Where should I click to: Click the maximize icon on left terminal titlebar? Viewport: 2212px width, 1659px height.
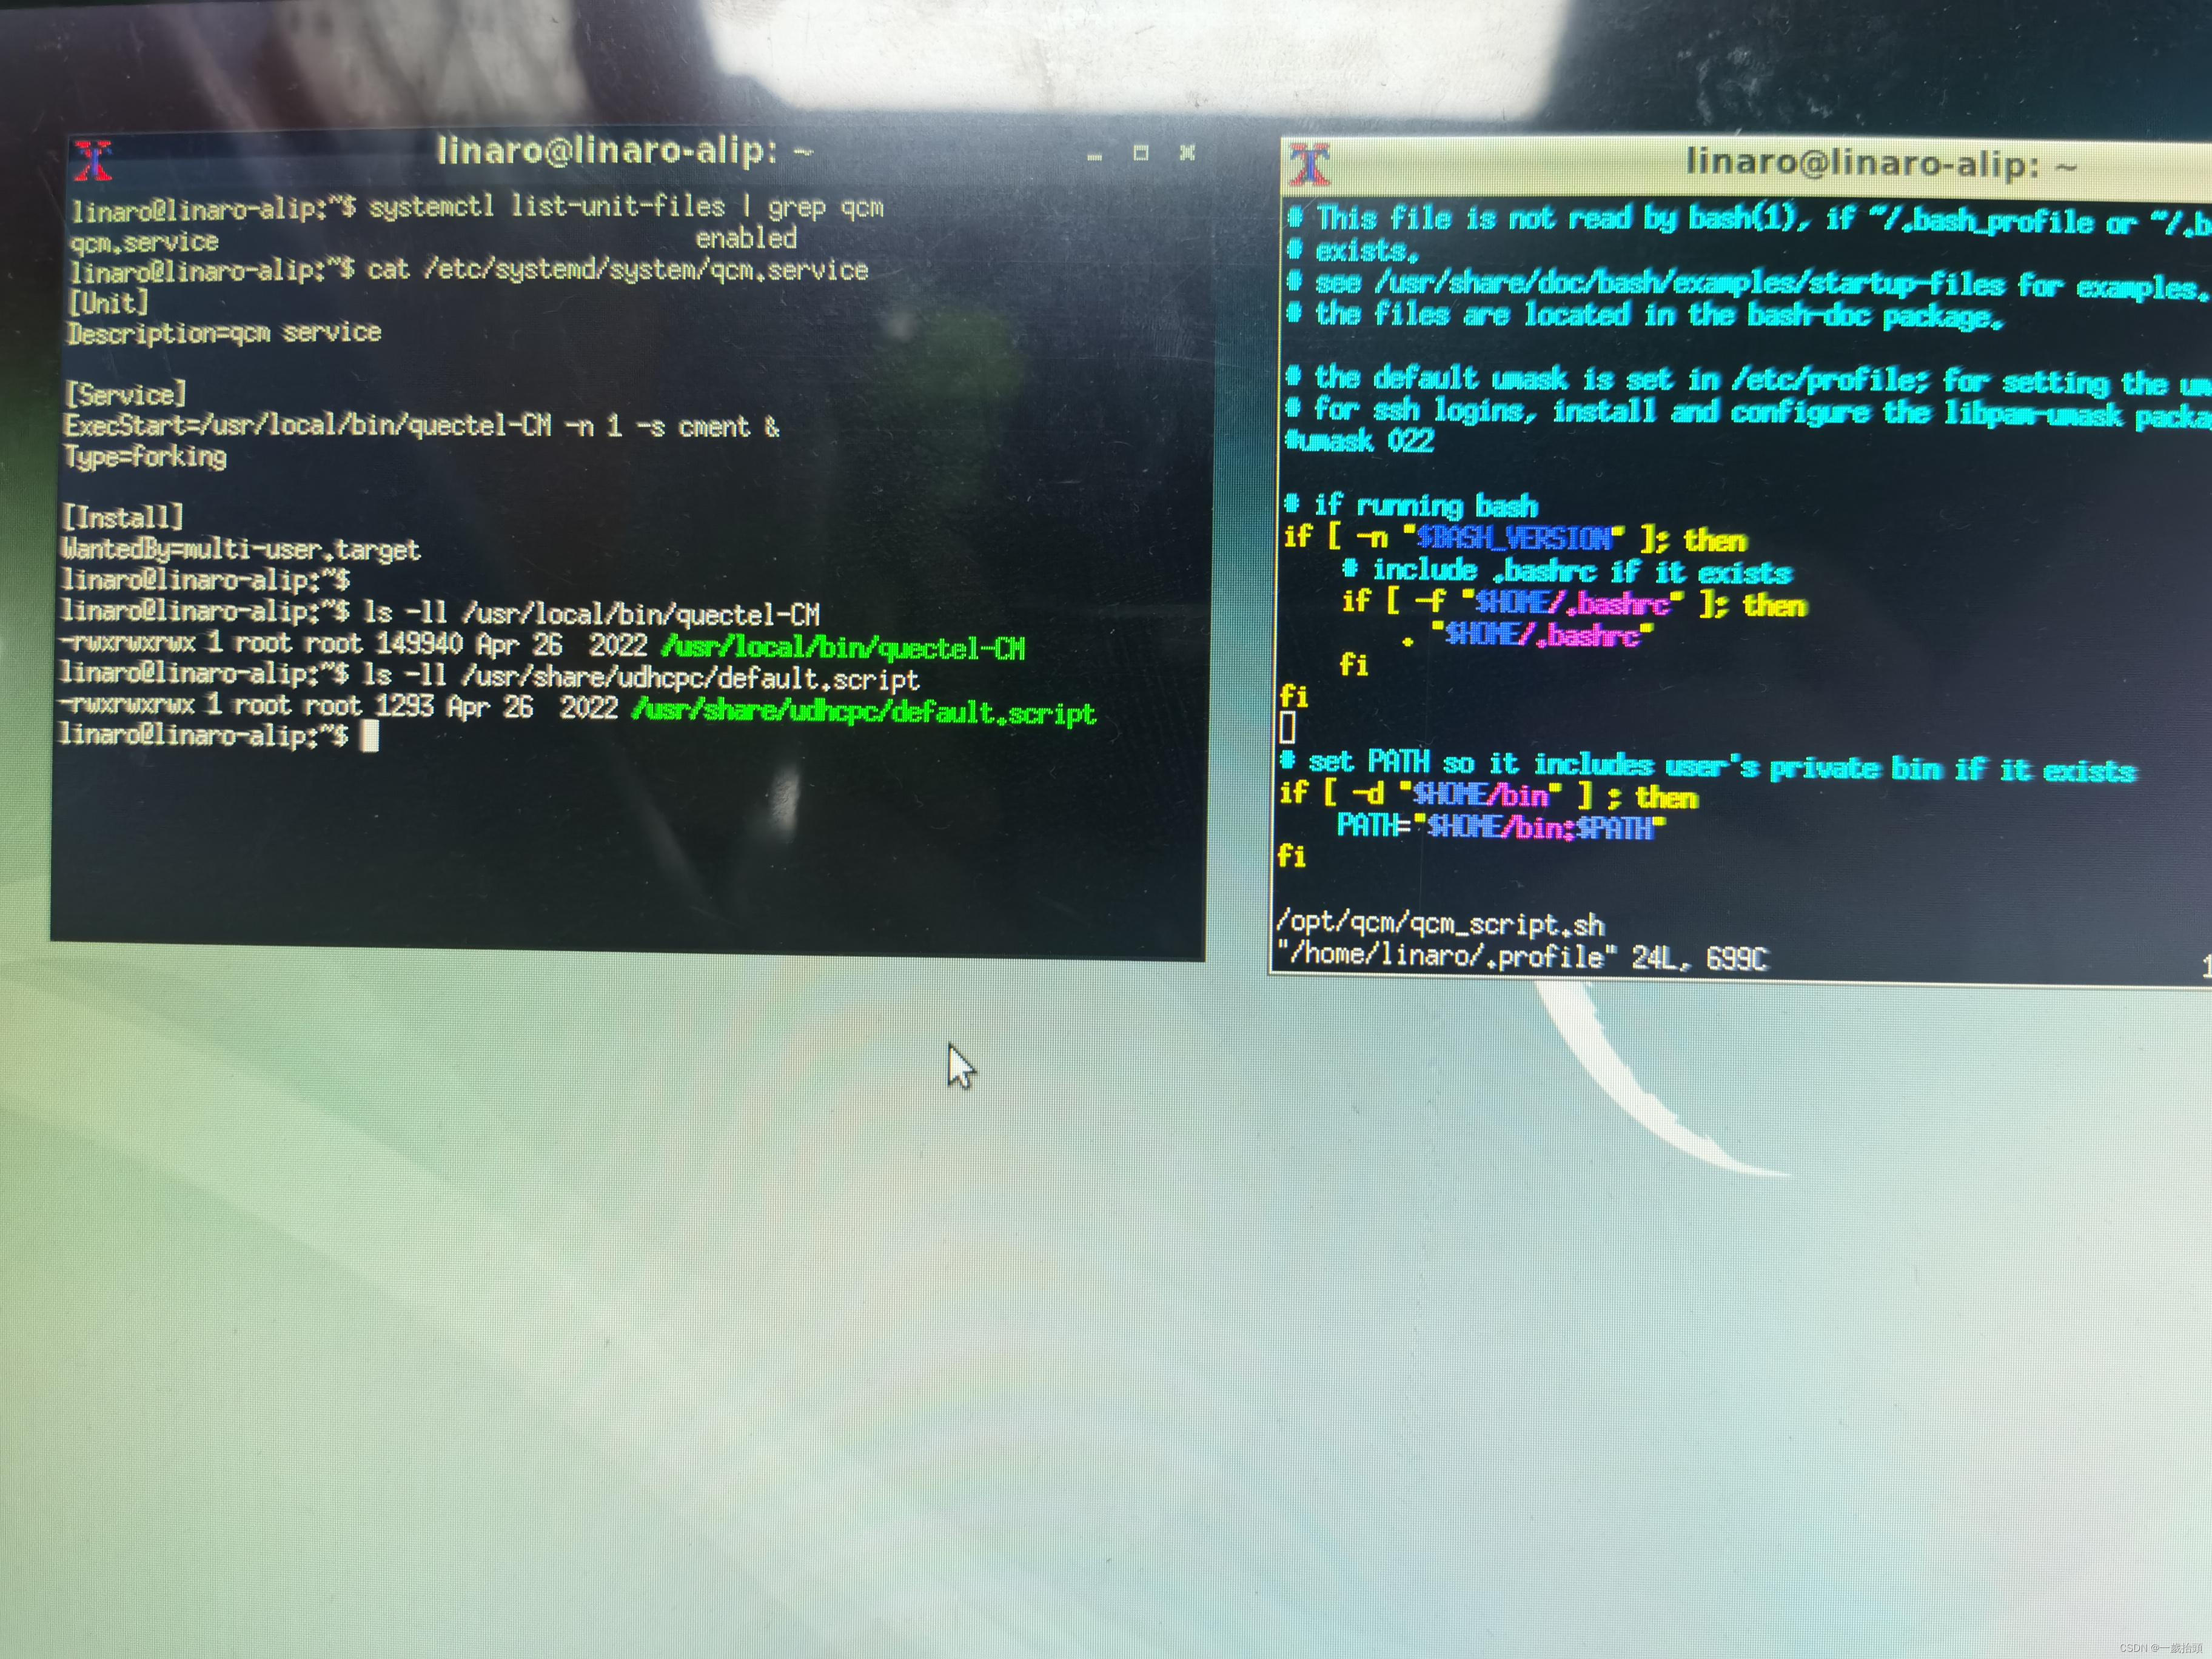pyautogui.click(x=1140, y=154)
